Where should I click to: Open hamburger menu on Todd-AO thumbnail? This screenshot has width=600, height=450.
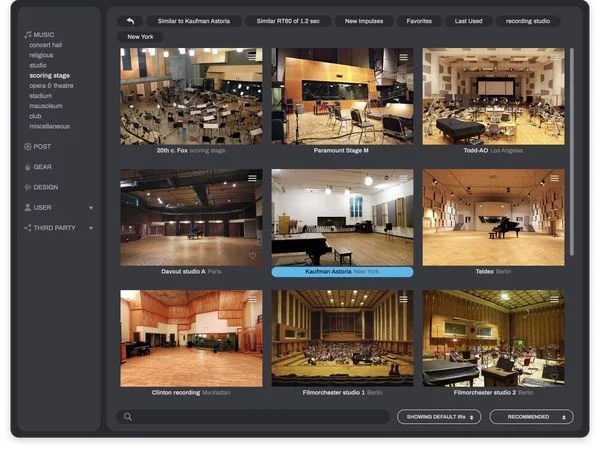tap(554, 57)
